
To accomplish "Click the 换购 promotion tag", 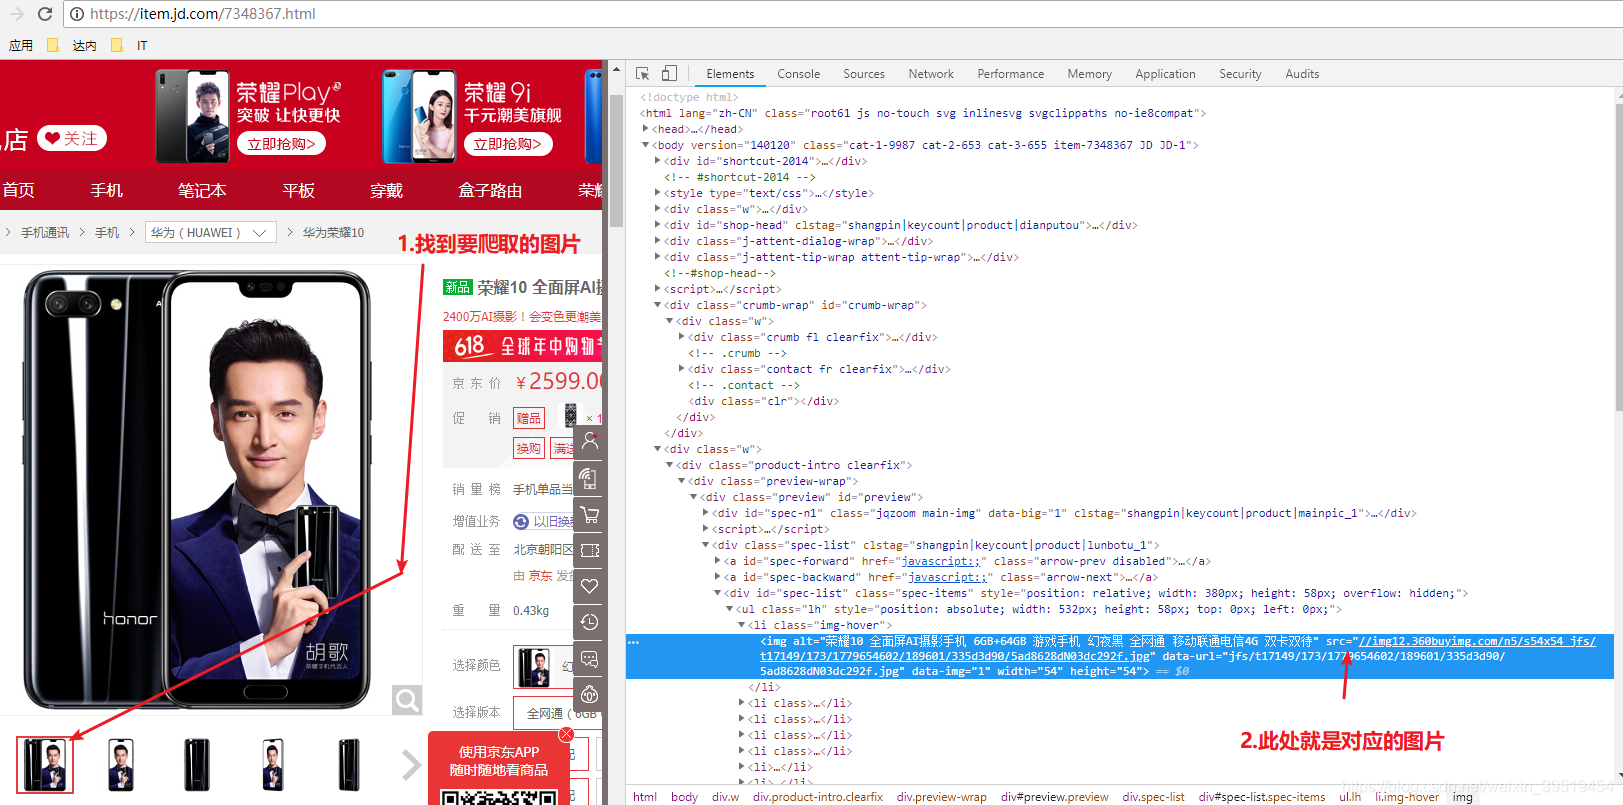I will (x=529, y=448).
